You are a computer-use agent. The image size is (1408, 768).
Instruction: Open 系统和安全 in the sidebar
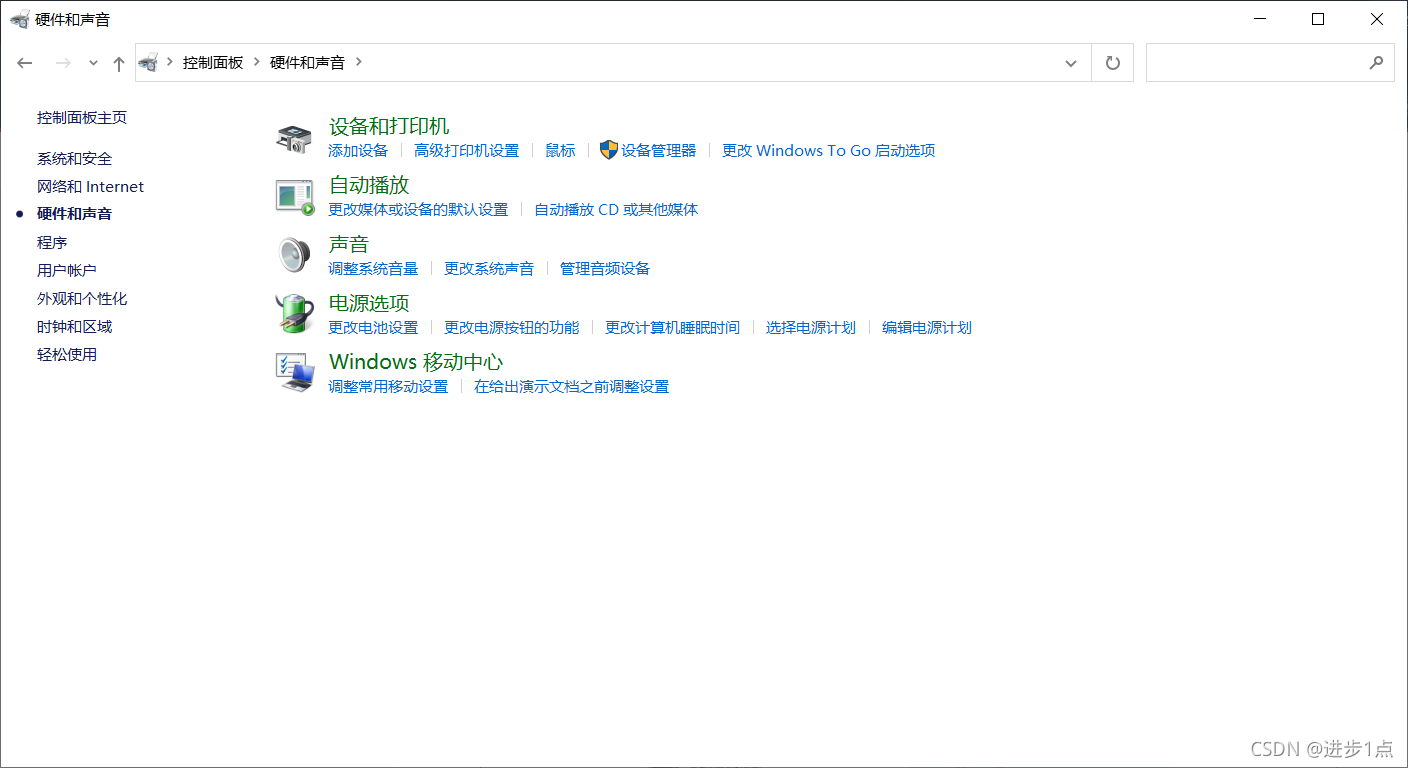[x=74, y=158]
